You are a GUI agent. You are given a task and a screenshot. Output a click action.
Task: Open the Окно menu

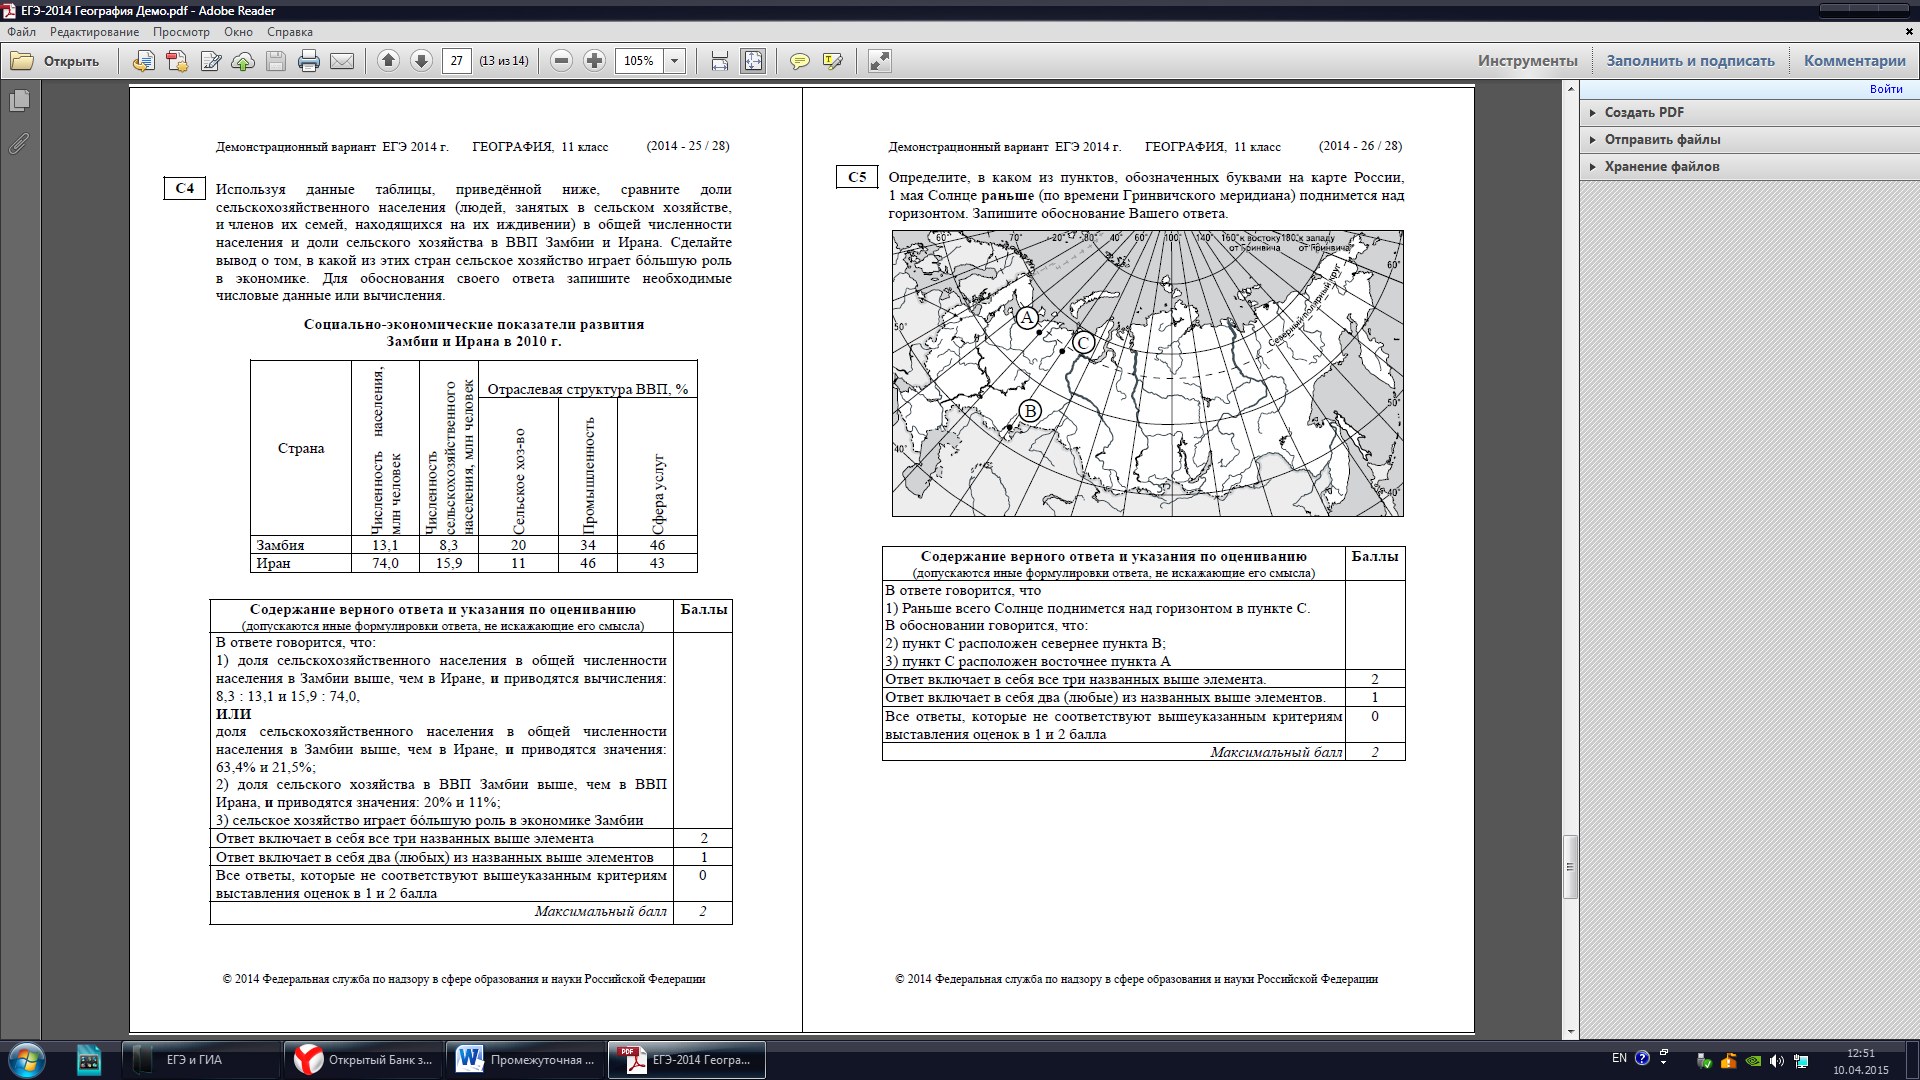pos(238,32)
